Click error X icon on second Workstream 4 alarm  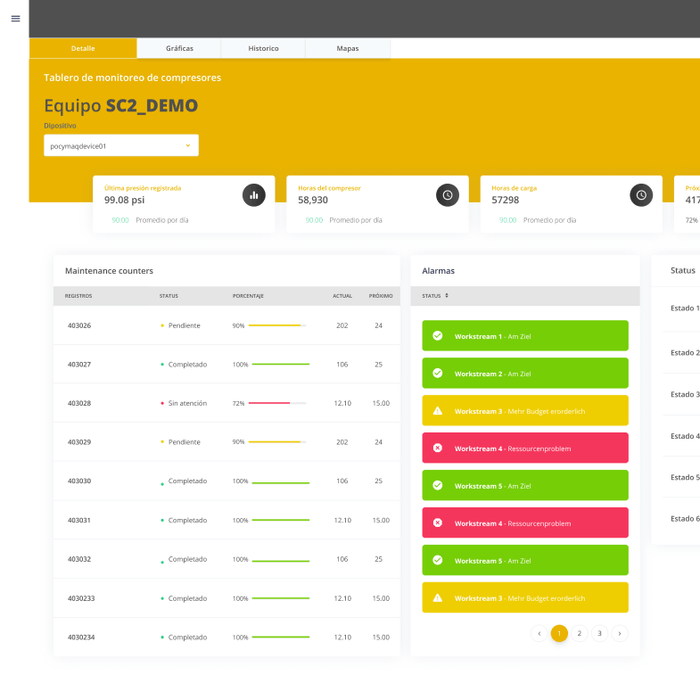pyautogui.click(x=438, y=523)
